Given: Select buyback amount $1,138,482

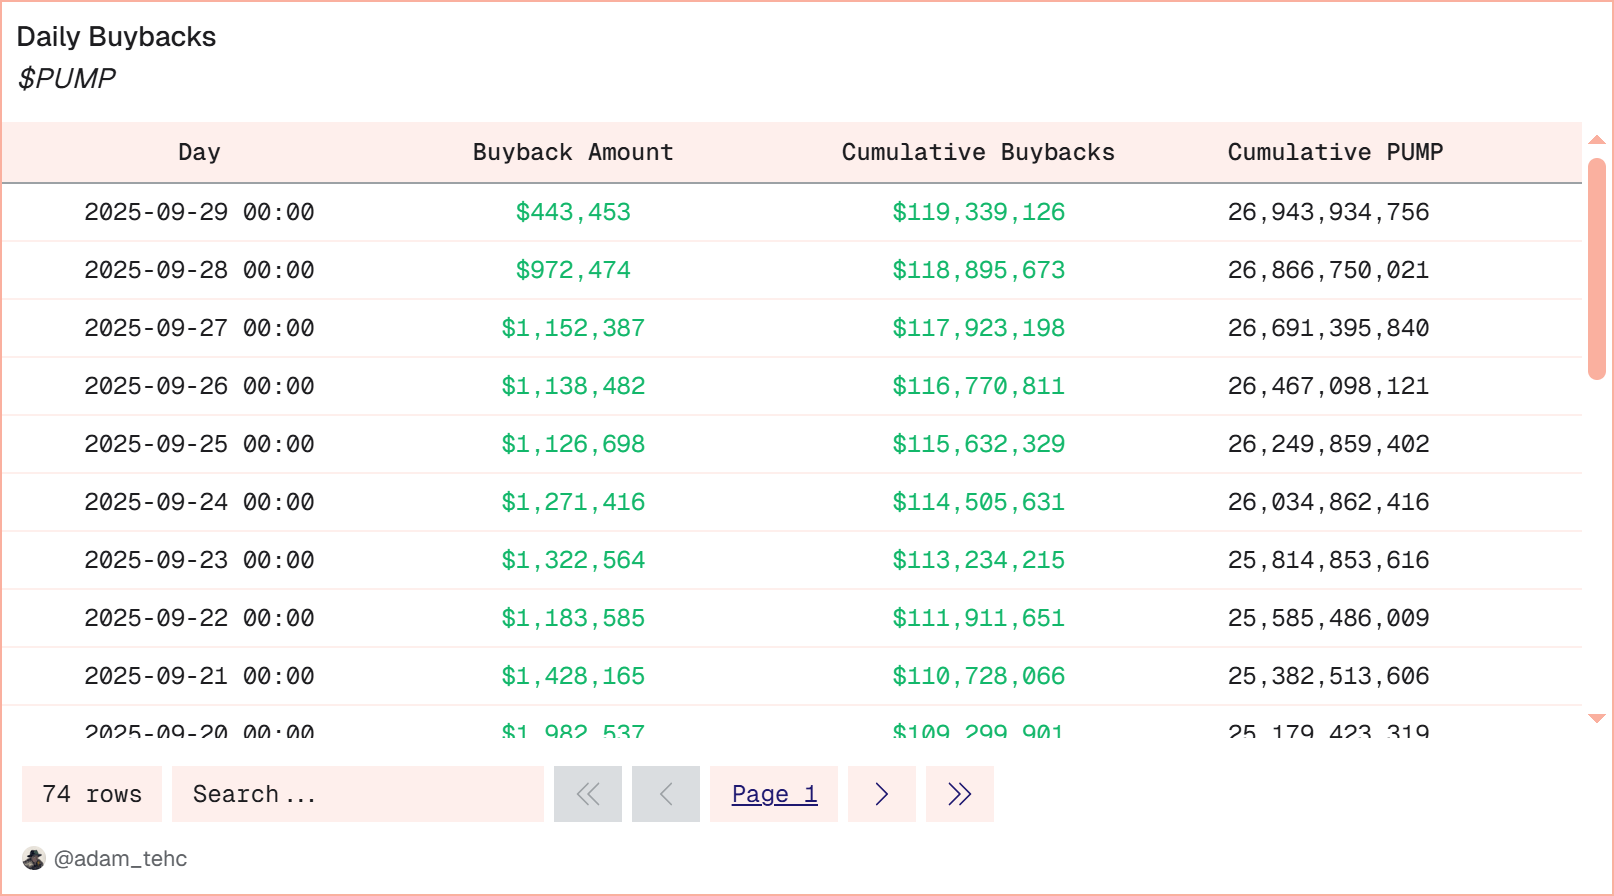Looking at the screenshot, I should [x=573, y=386].
